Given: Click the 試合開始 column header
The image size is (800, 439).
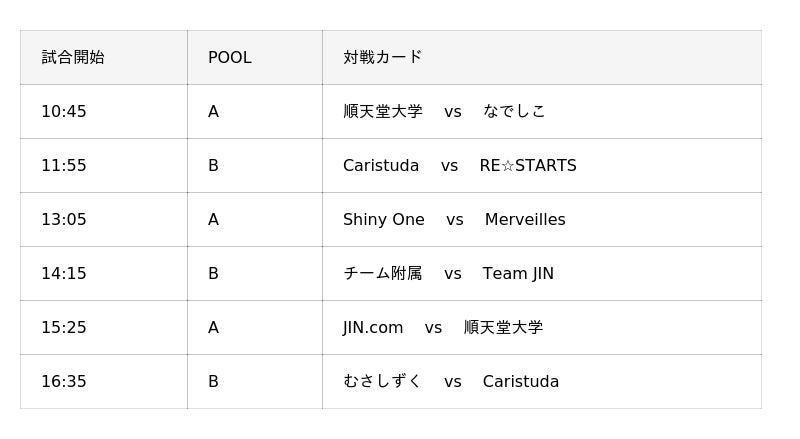Looking at the screenshot, I should pos(73,58).
